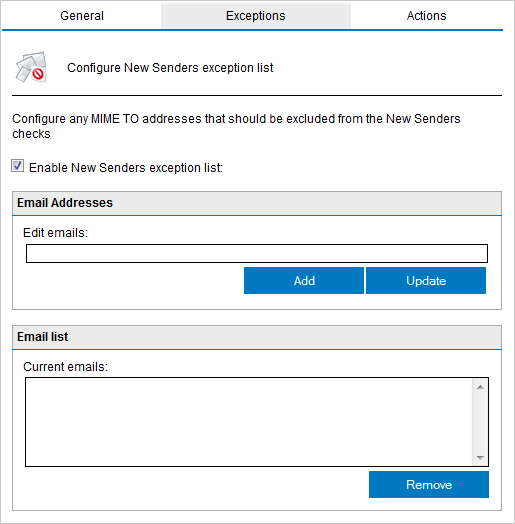Open the Actions tab

426,16
